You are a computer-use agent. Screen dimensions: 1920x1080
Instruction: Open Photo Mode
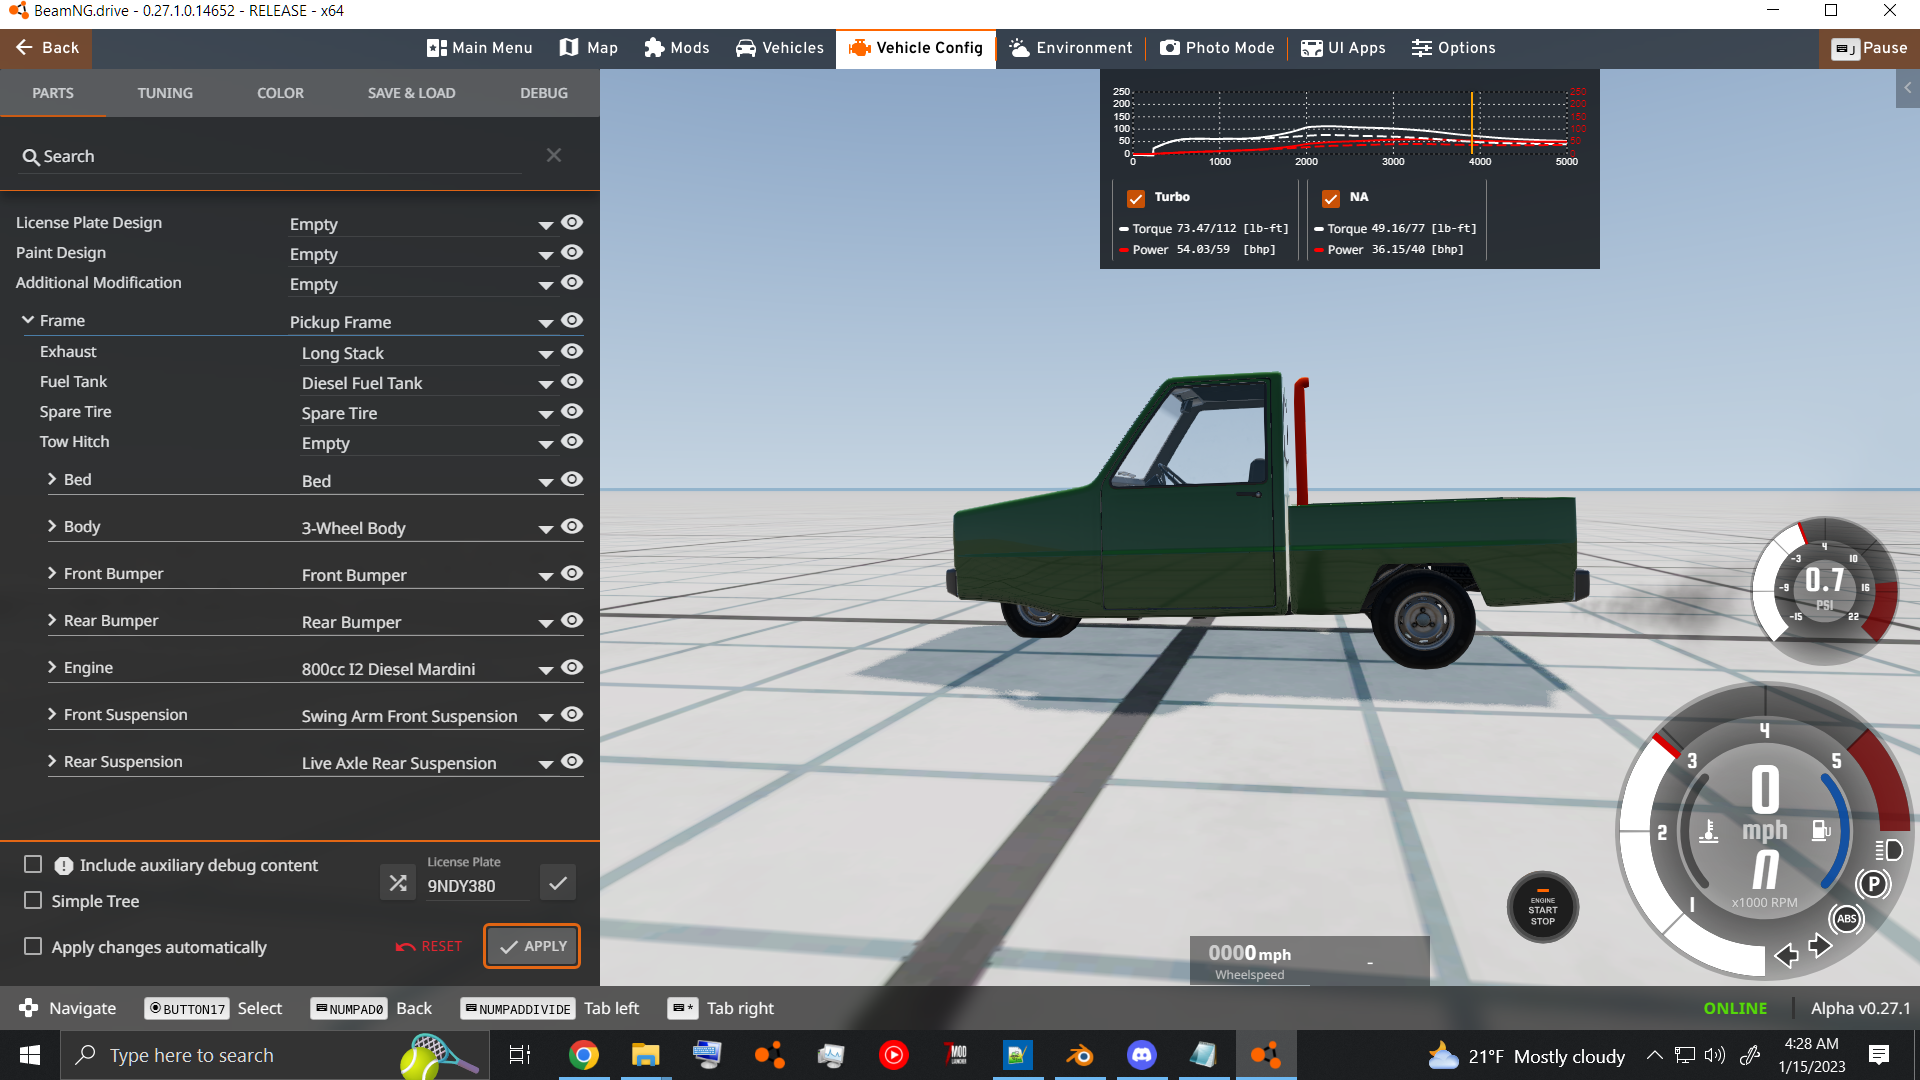(1217, 48)
